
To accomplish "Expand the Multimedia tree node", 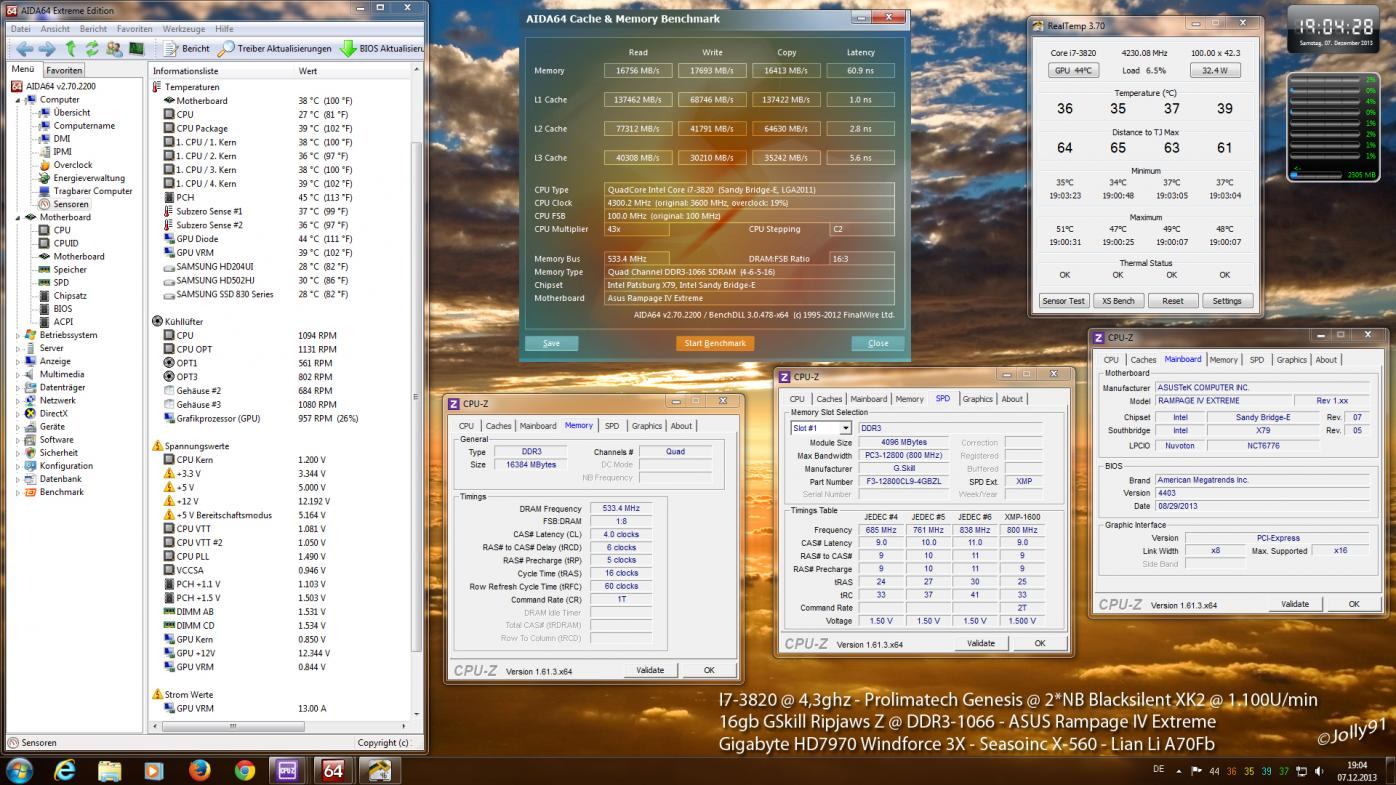I will (18, 374).
